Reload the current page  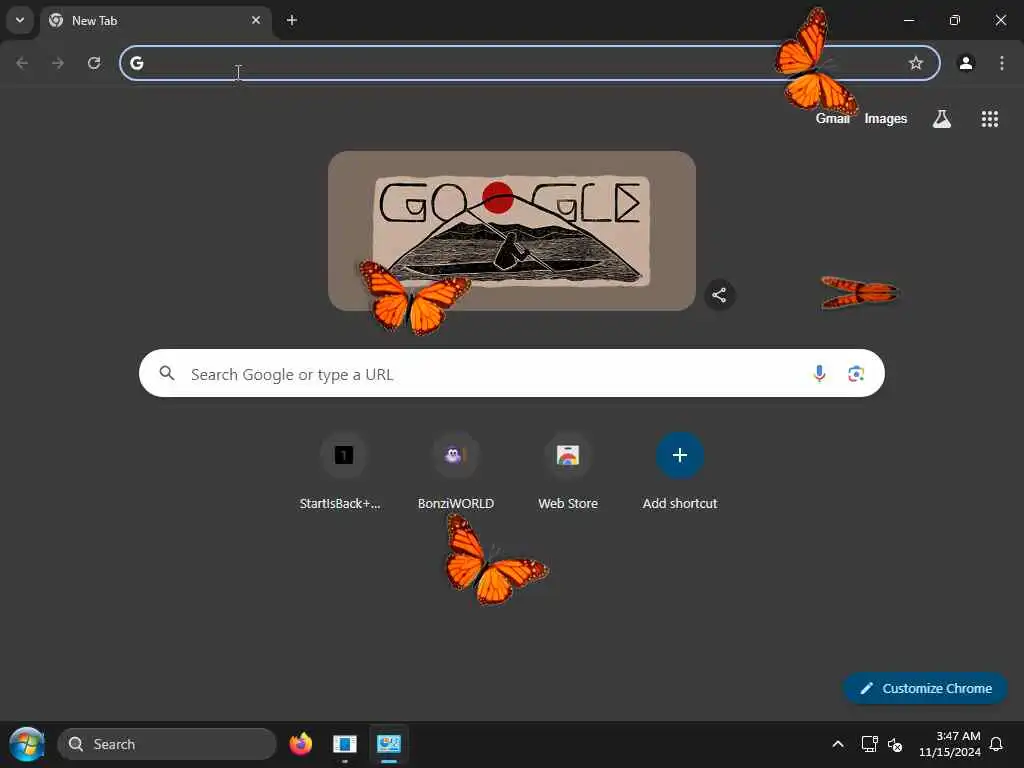94,63
